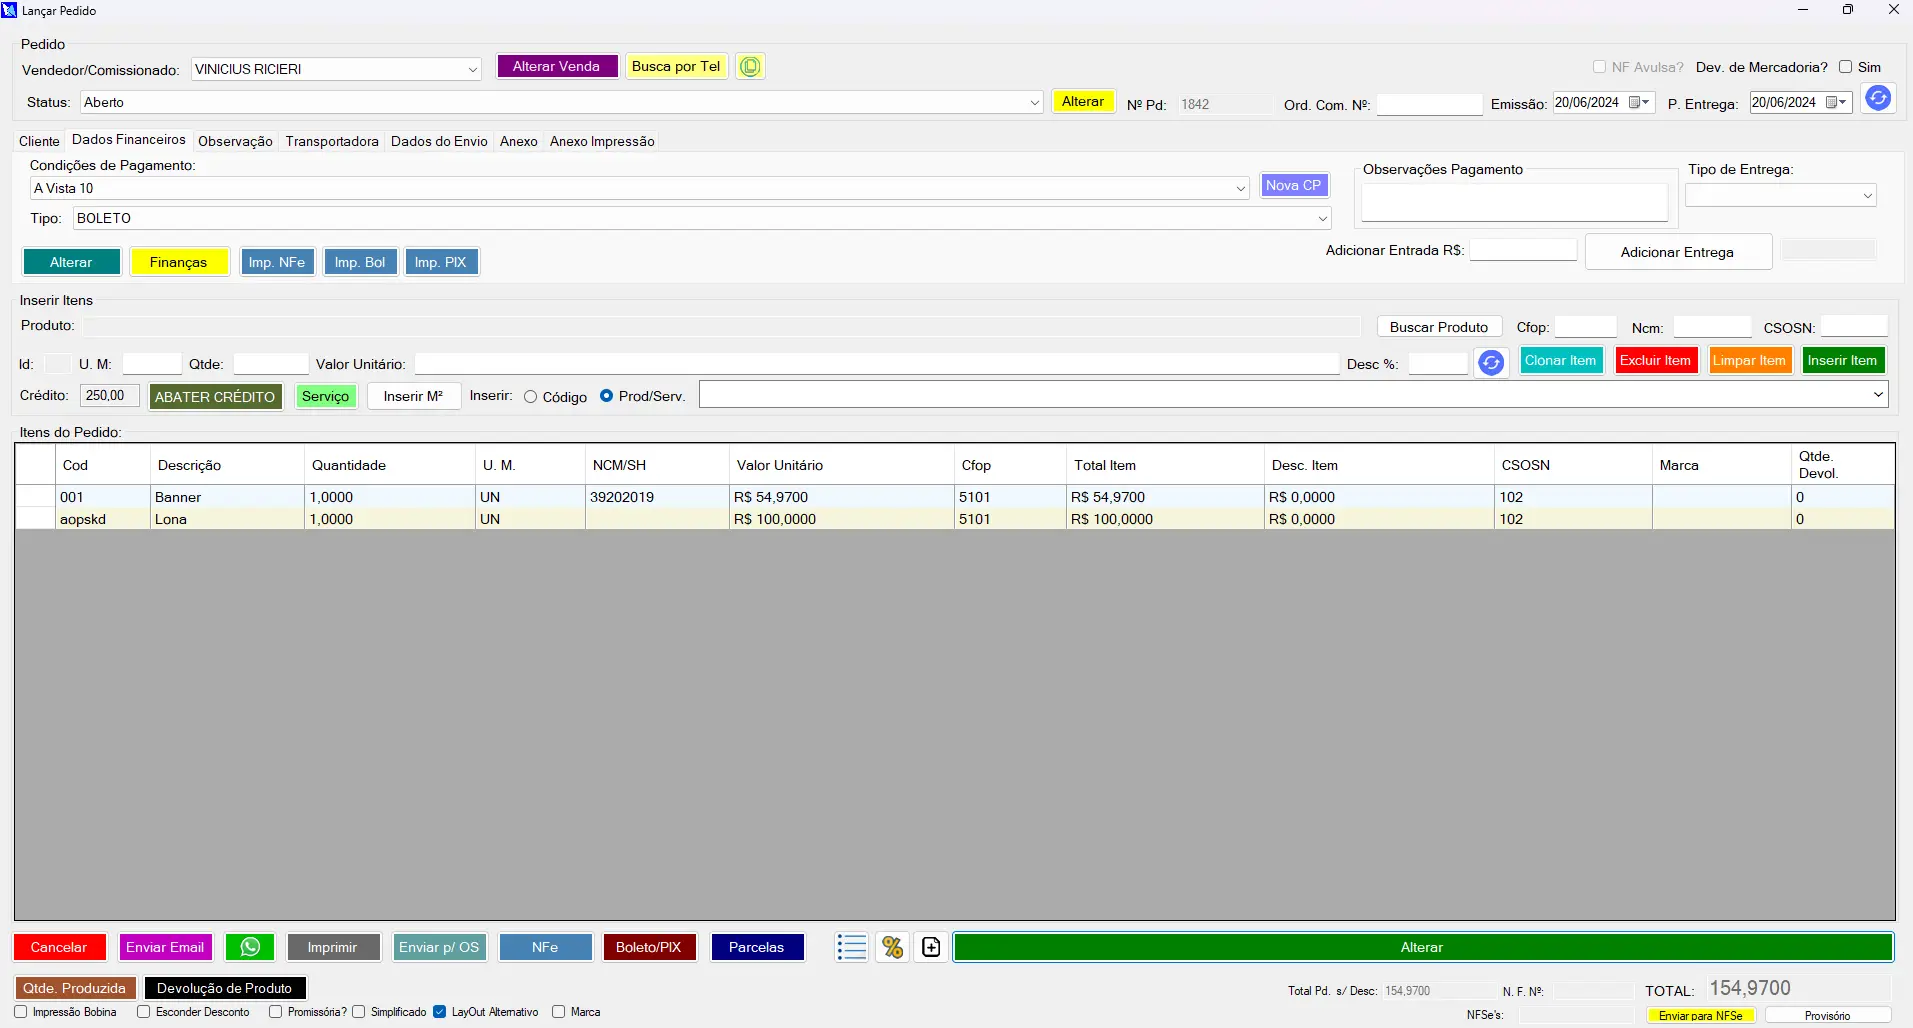Uncheck the LayOut Alternativo checkbox

tap(439, 1012)
